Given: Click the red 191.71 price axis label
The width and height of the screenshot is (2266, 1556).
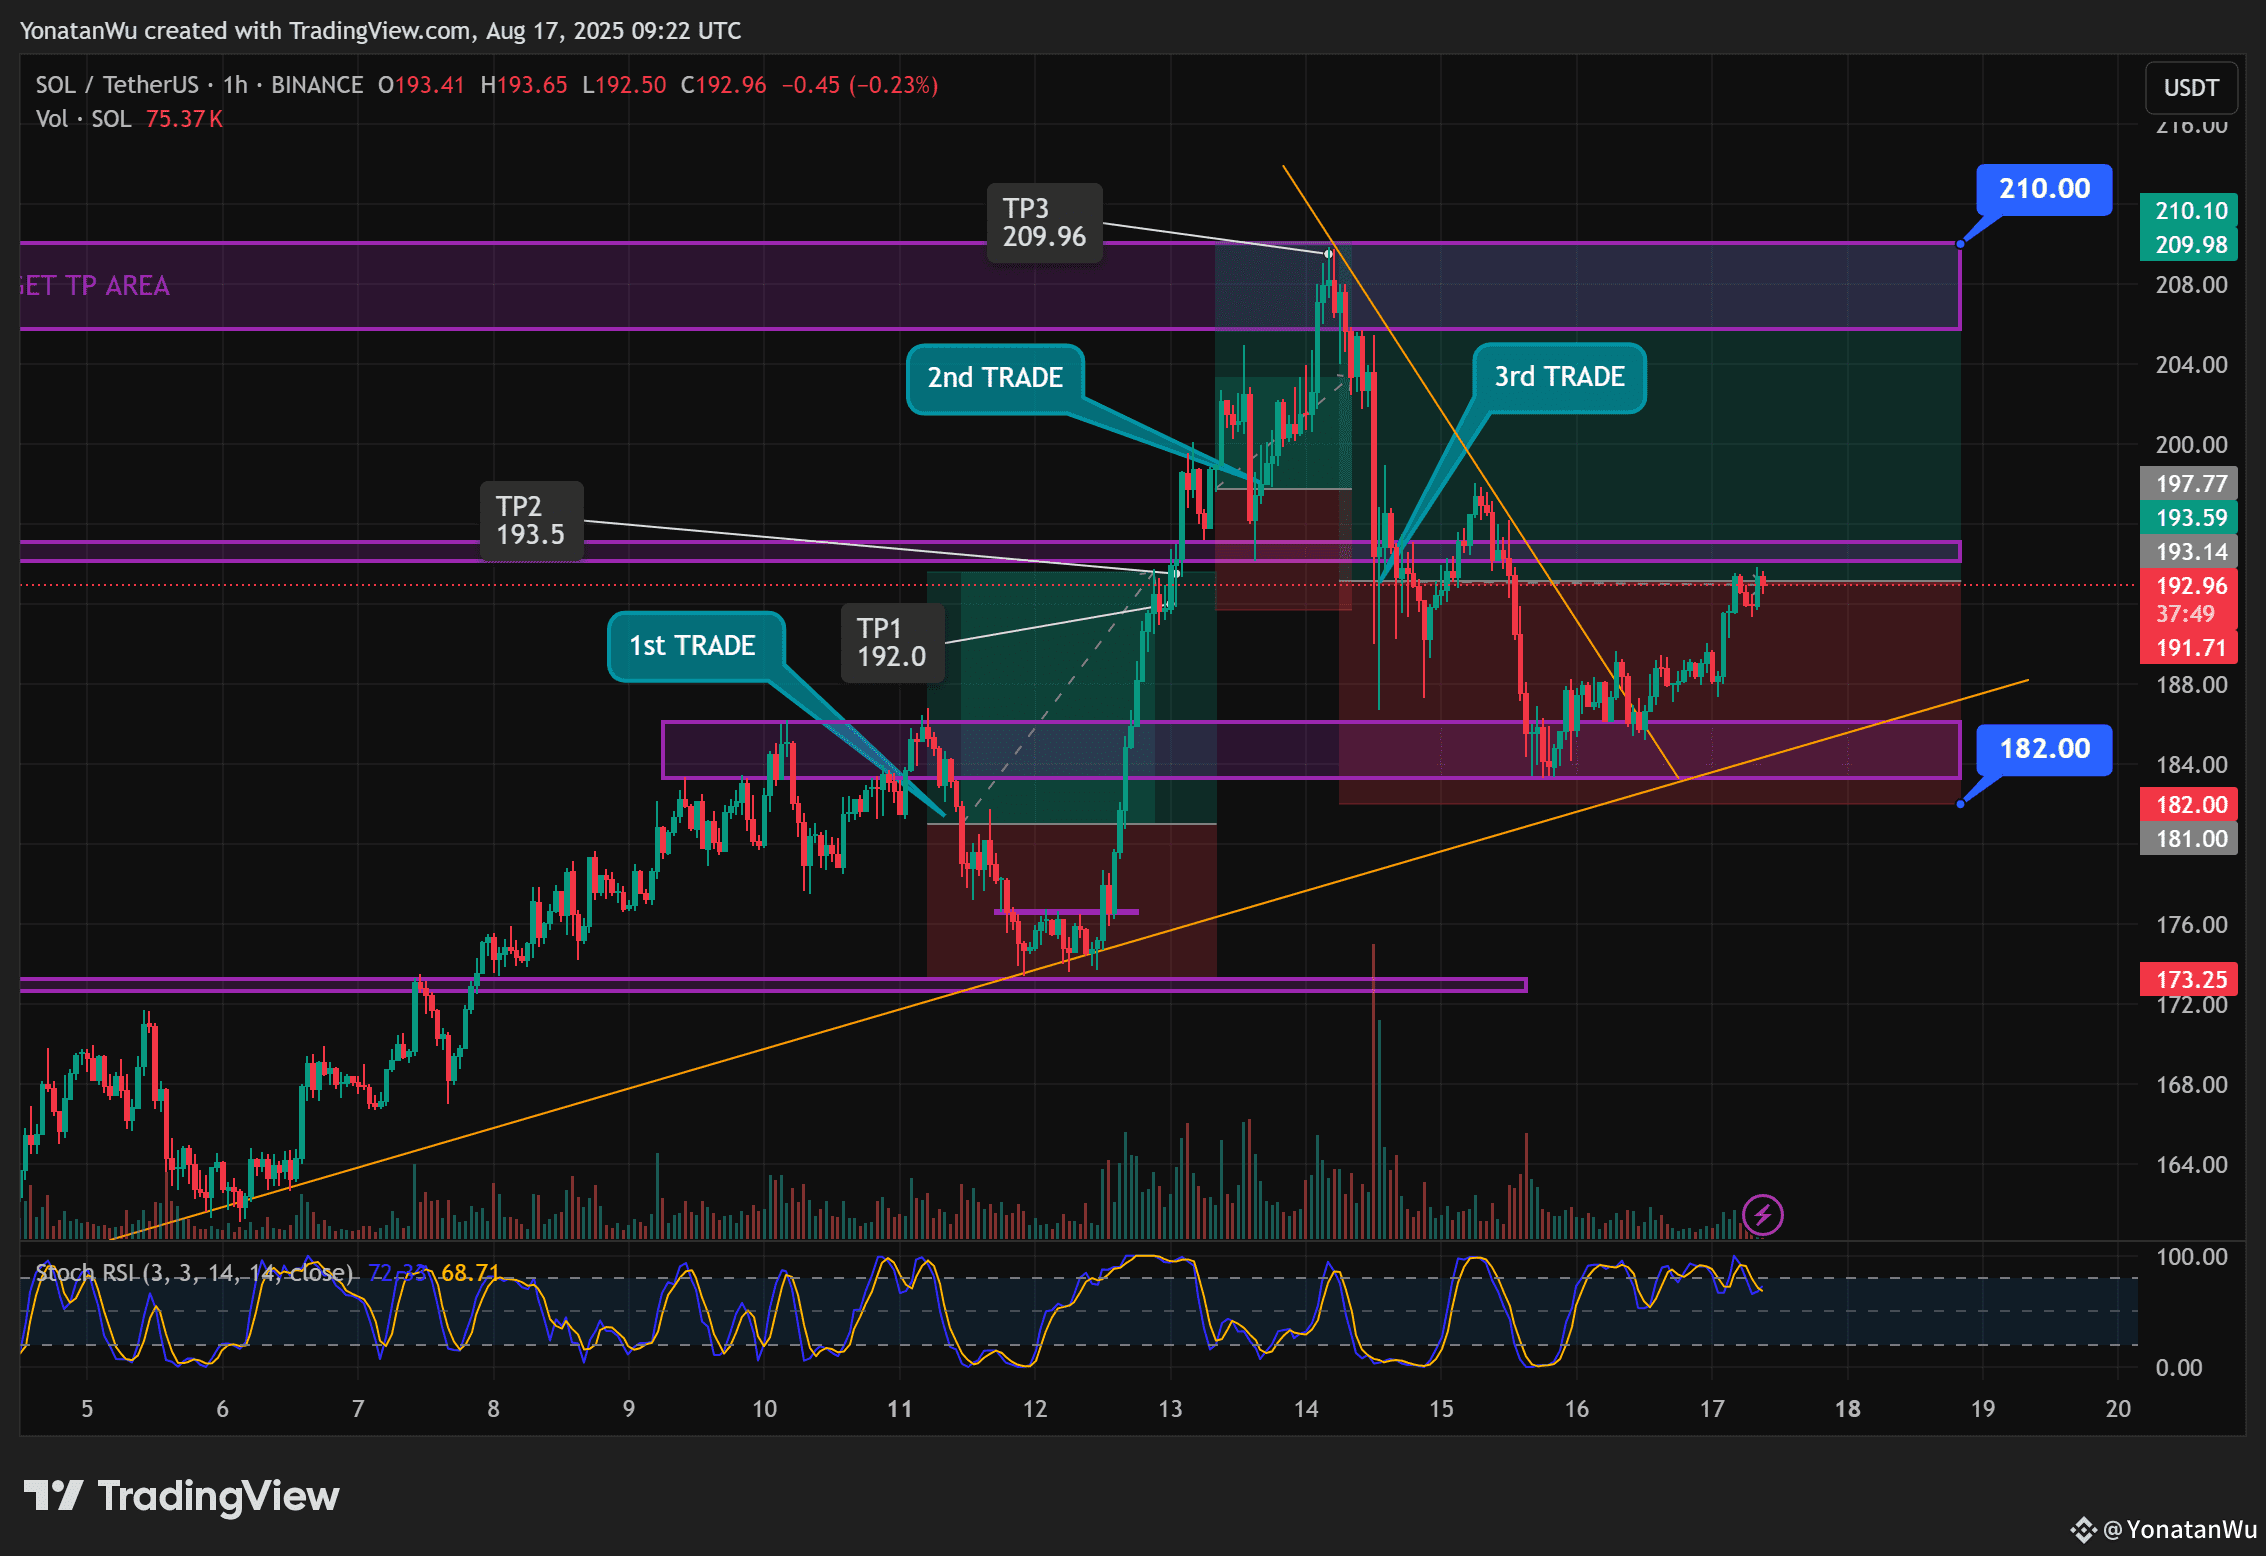Looking at the screenshot, I should [x=2188, y=648].
